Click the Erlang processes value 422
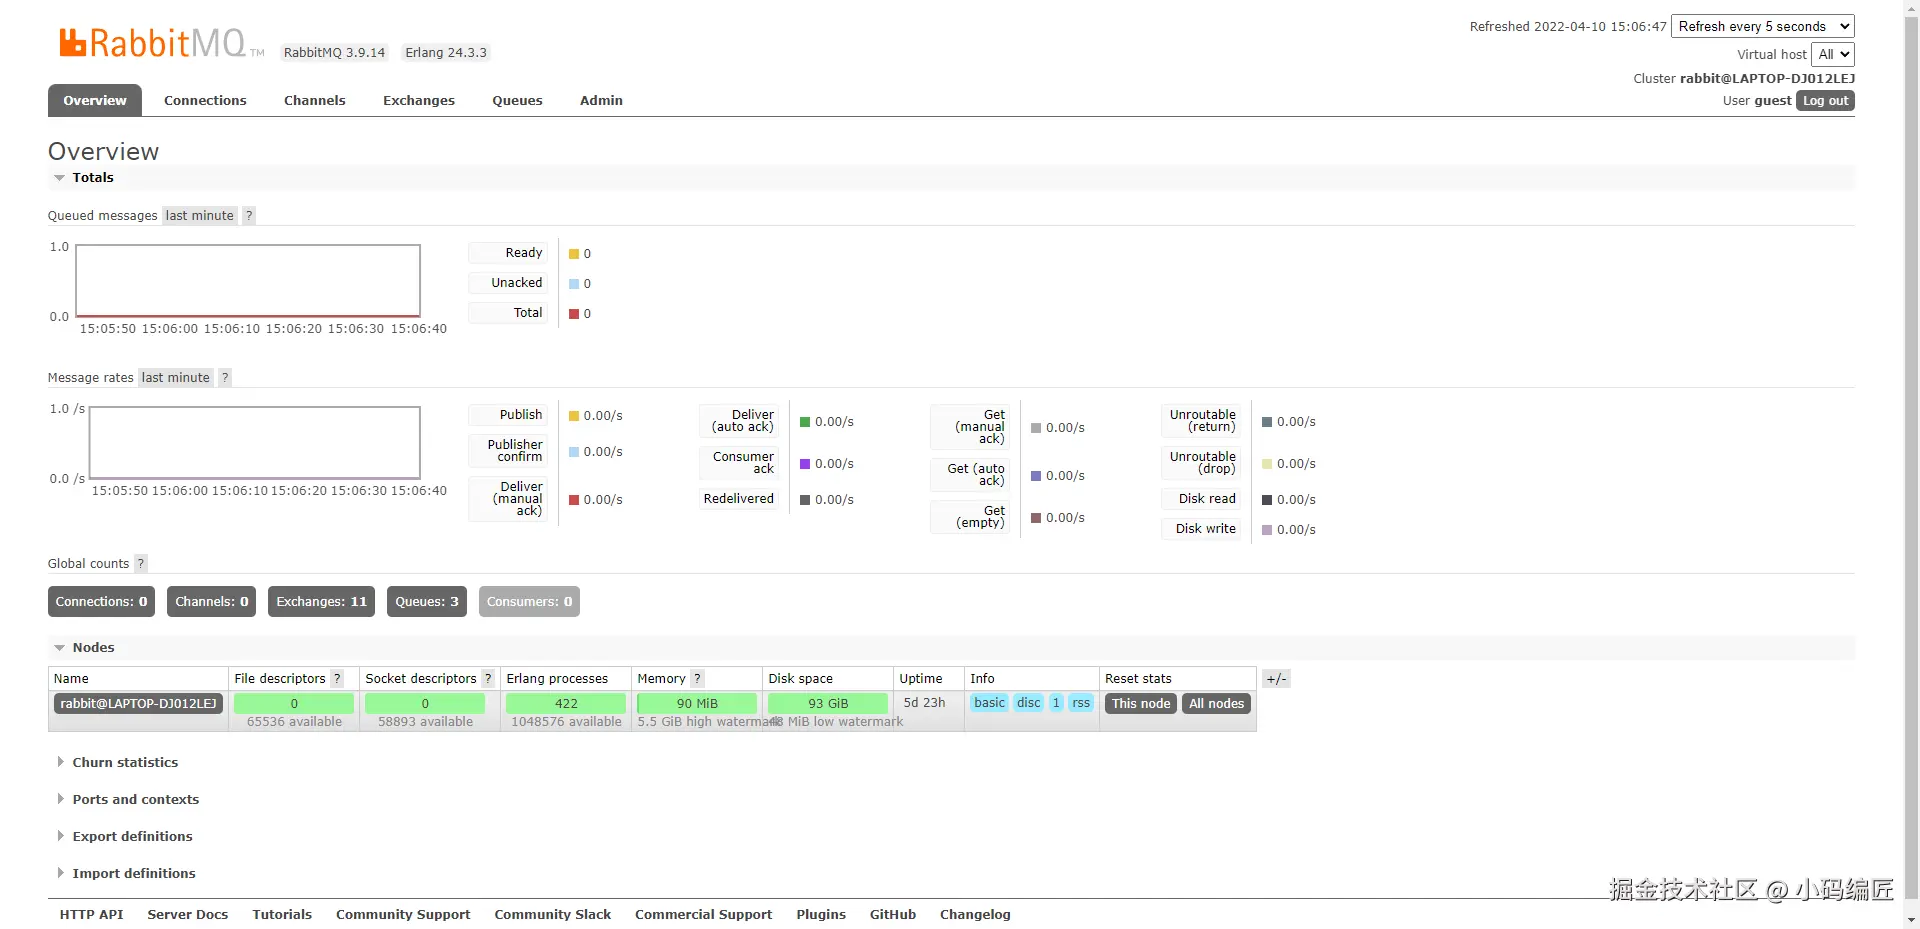The image size is (1920, 929). point(566,704)
